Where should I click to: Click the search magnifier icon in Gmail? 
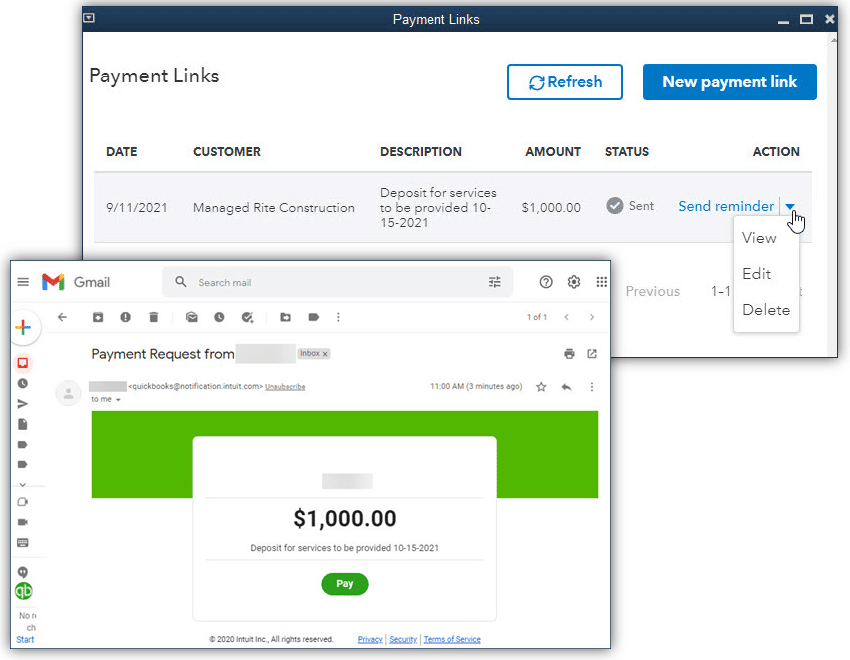click(x=181, y=282)
